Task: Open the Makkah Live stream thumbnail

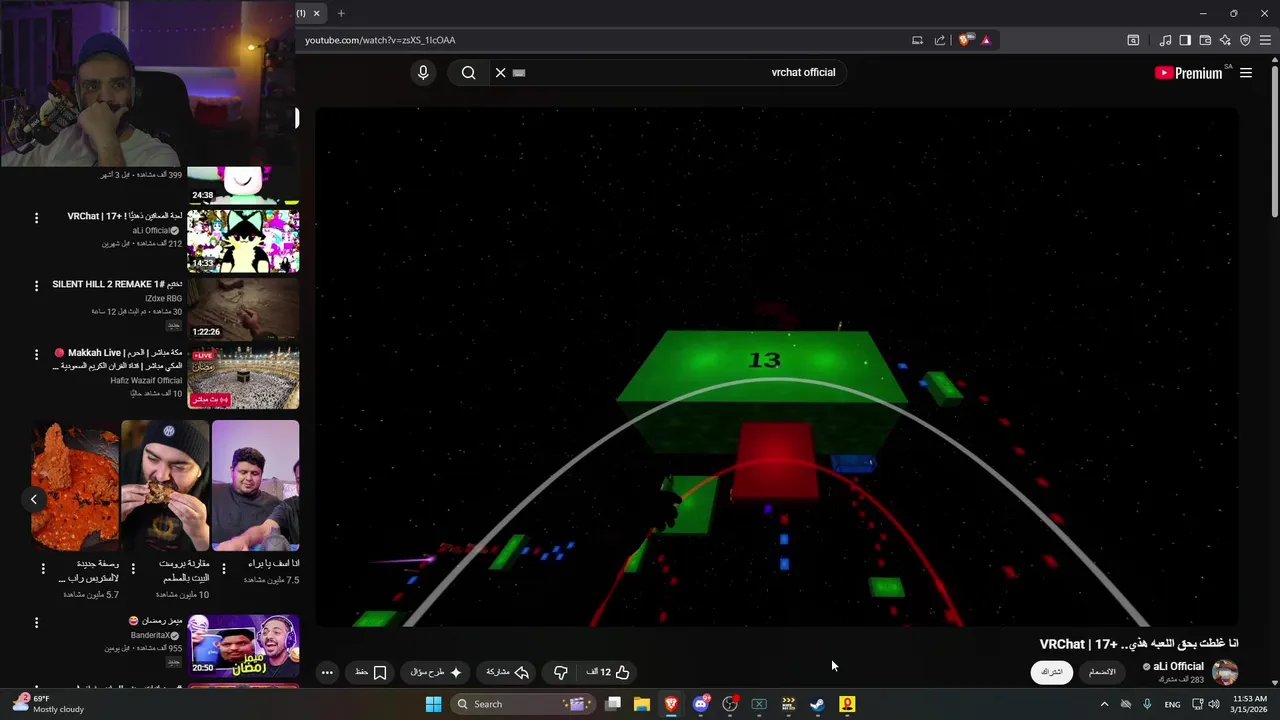Action: (x=243, y=377)
